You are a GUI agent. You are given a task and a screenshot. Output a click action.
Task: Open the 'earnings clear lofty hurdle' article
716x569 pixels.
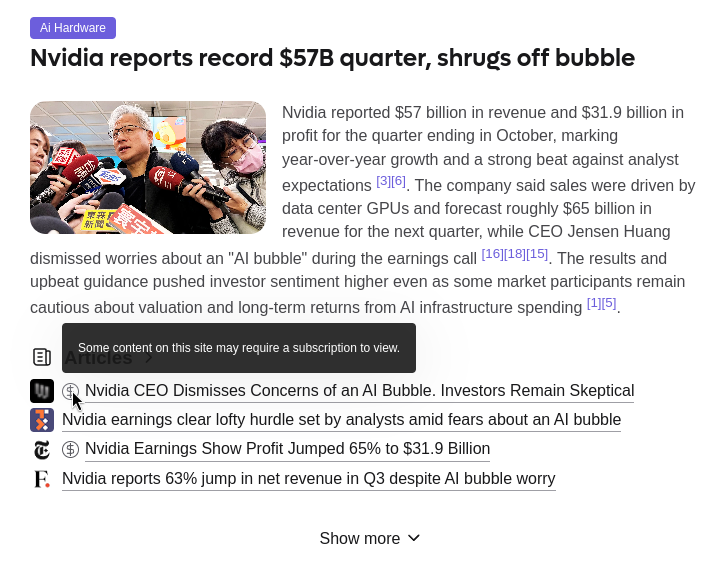341,420
